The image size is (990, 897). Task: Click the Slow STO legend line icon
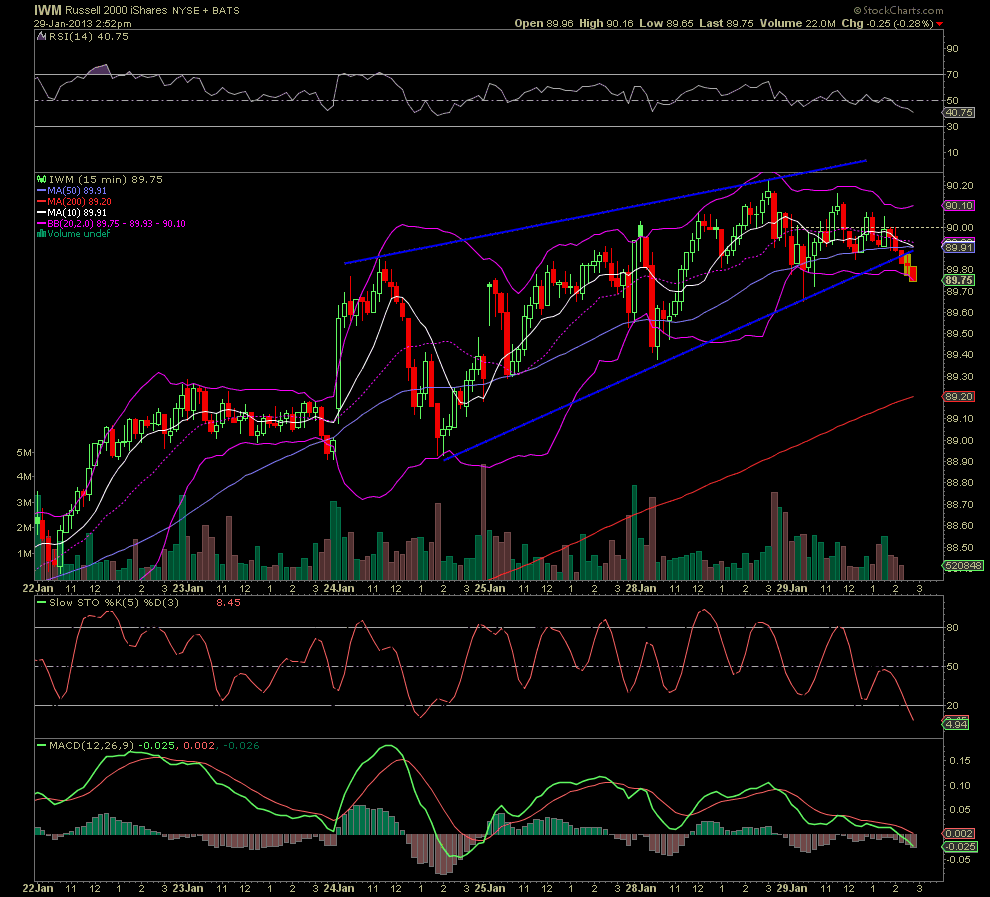point(41,602)
